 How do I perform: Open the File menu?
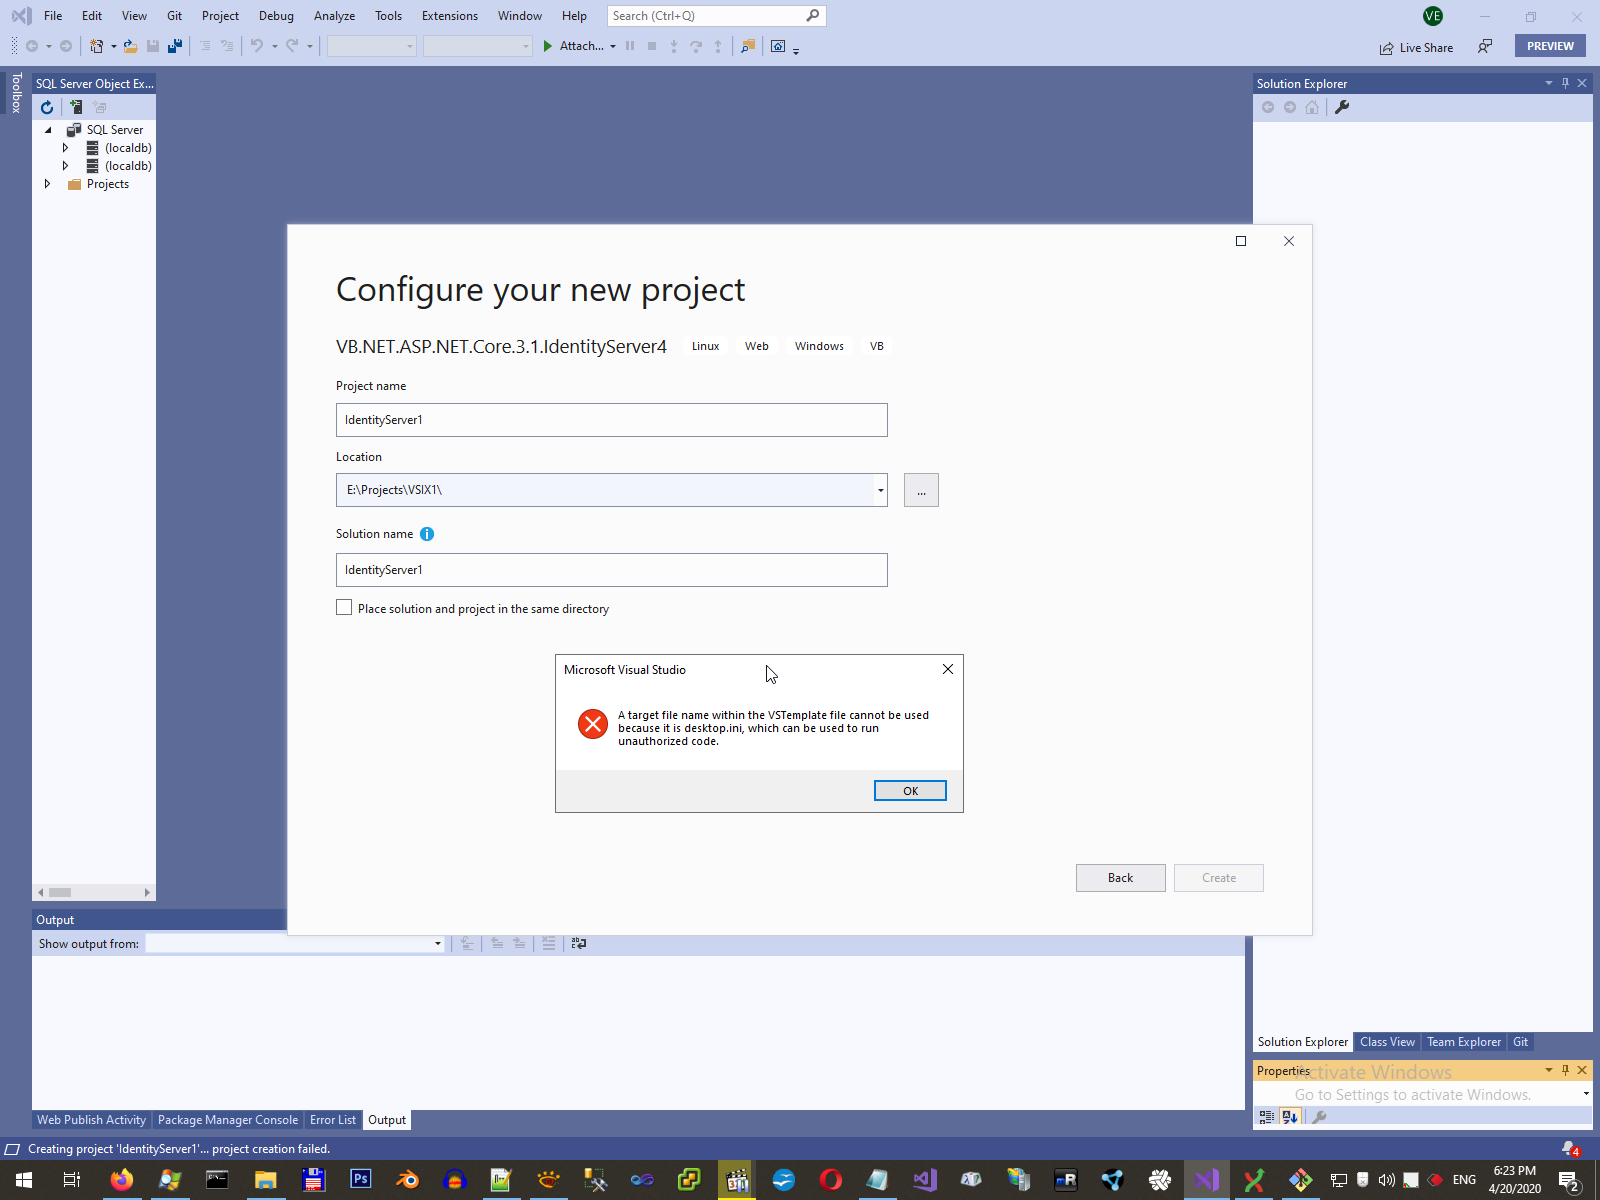point(53,16)
